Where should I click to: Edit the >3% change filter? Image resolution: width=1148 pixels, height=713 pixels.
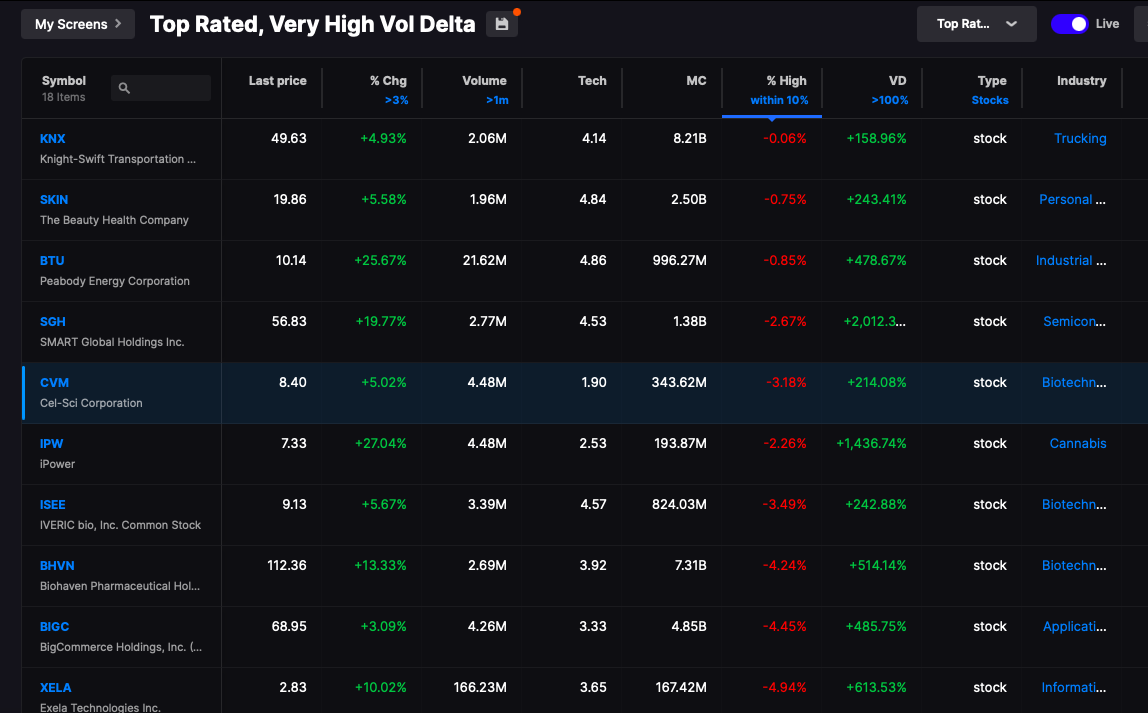396,100
